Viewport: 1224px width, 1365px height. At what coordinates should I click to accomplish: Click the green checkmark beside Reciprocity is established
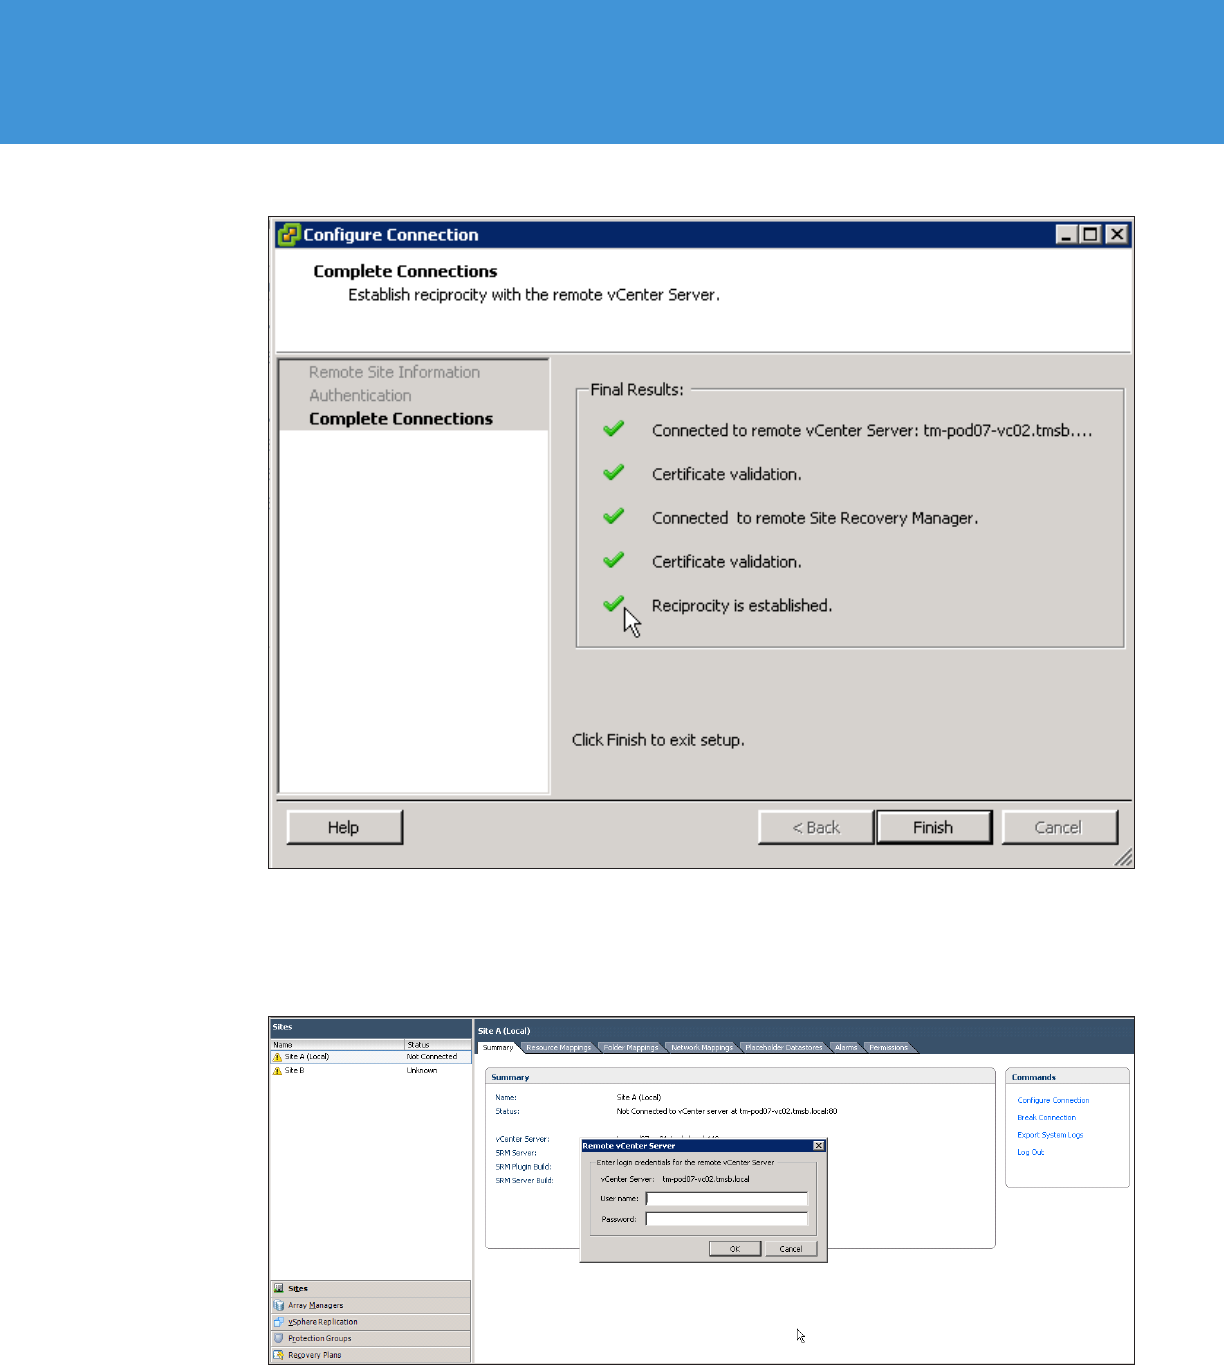coord(614,603)
